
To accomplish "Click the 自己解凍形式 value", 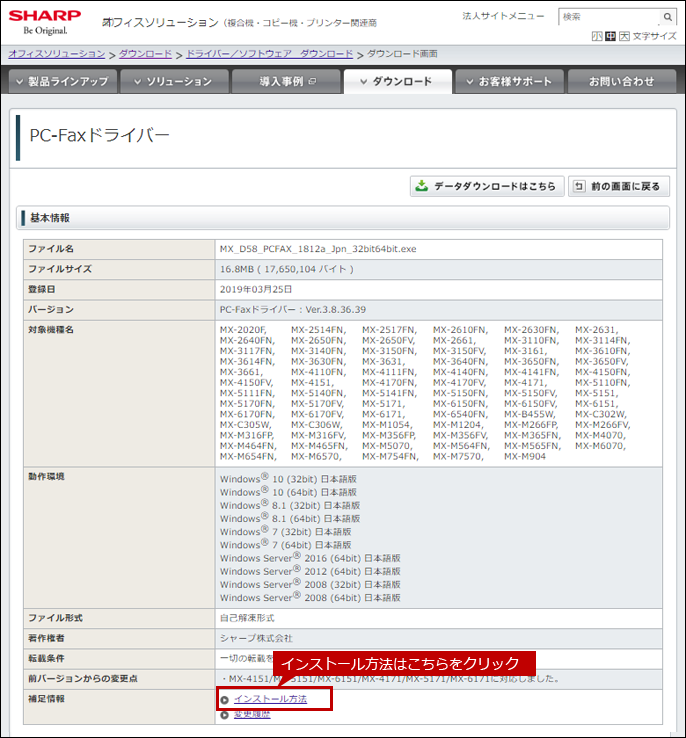I will [x=247, y=618].
